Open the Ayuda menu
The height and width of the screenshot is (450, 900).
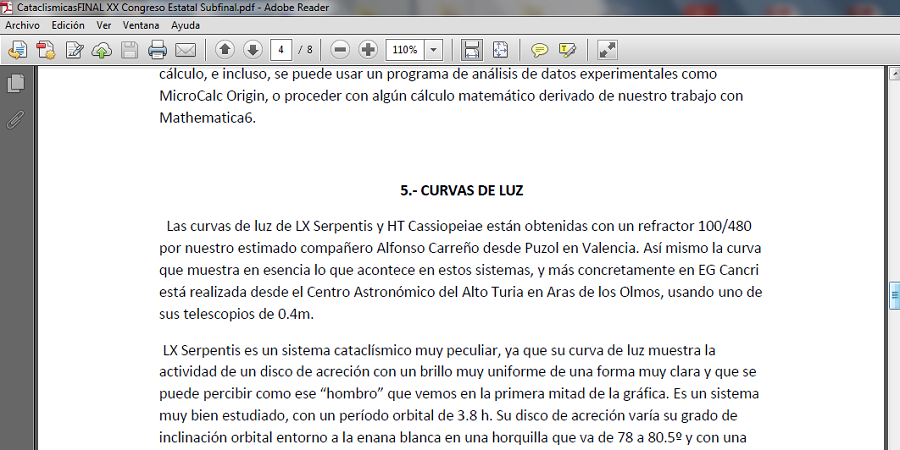(185, 24)
